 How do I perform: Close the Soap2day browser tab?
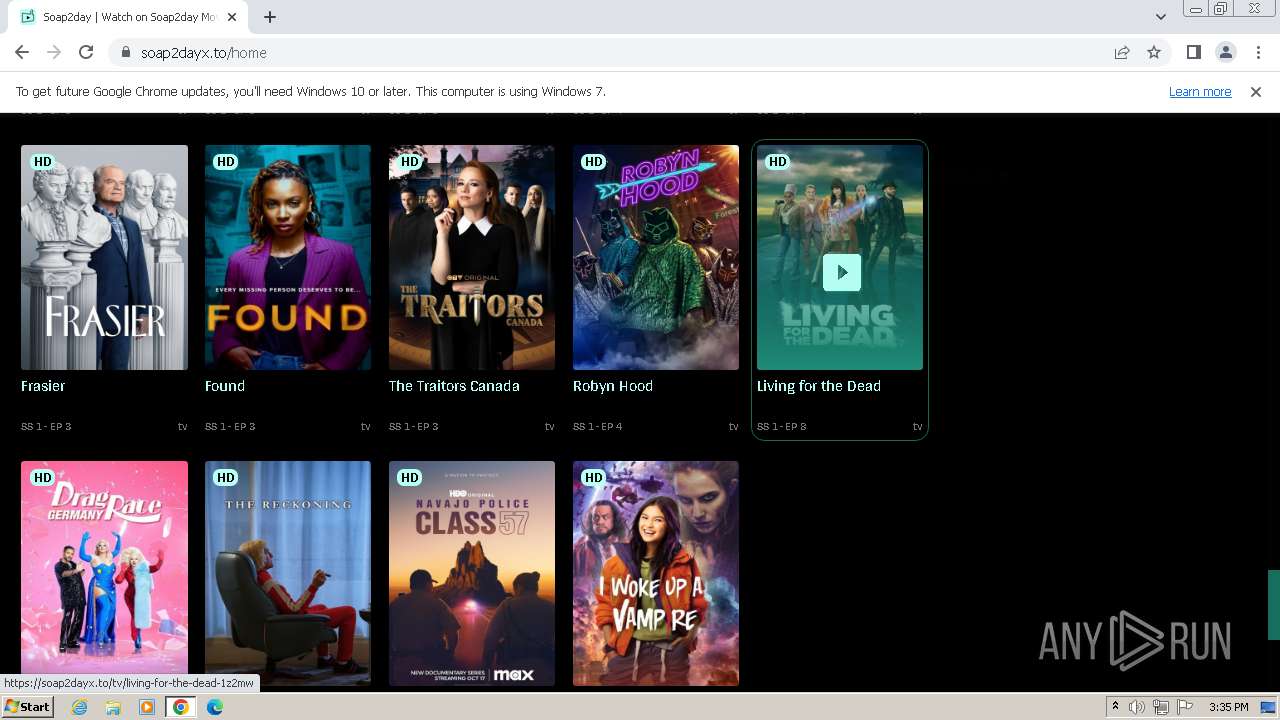click(232, 17)
